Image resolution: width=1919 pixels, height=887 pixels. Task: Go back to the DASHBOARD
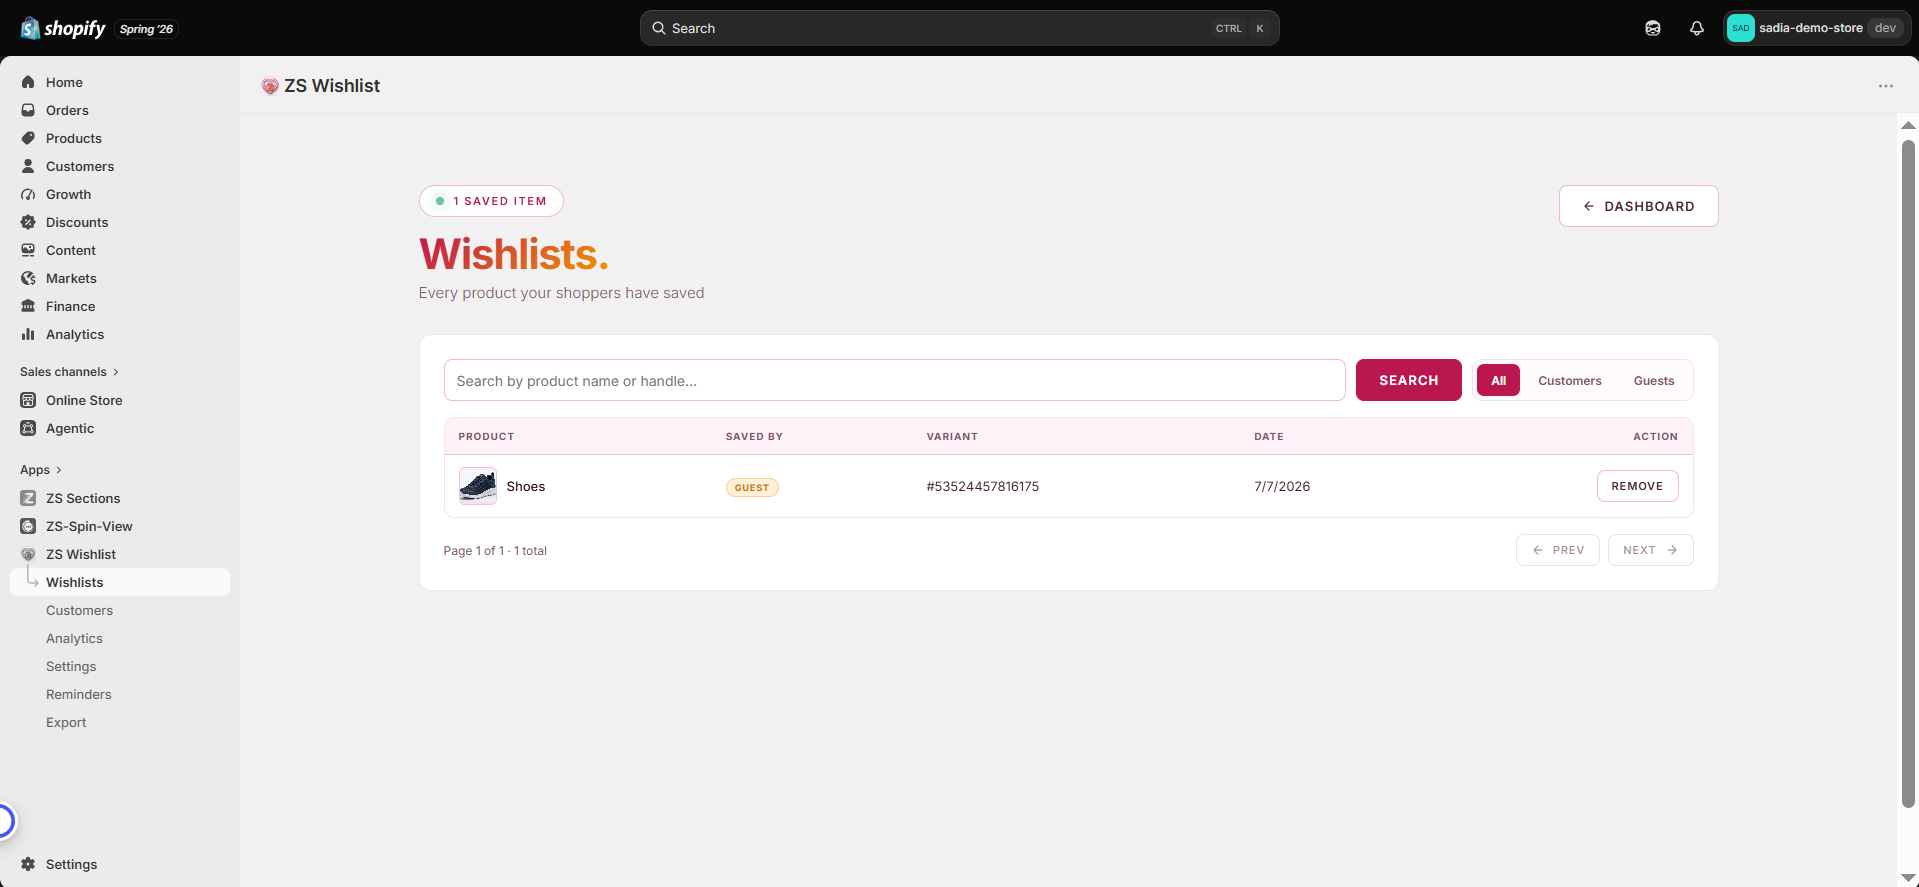1638,206
